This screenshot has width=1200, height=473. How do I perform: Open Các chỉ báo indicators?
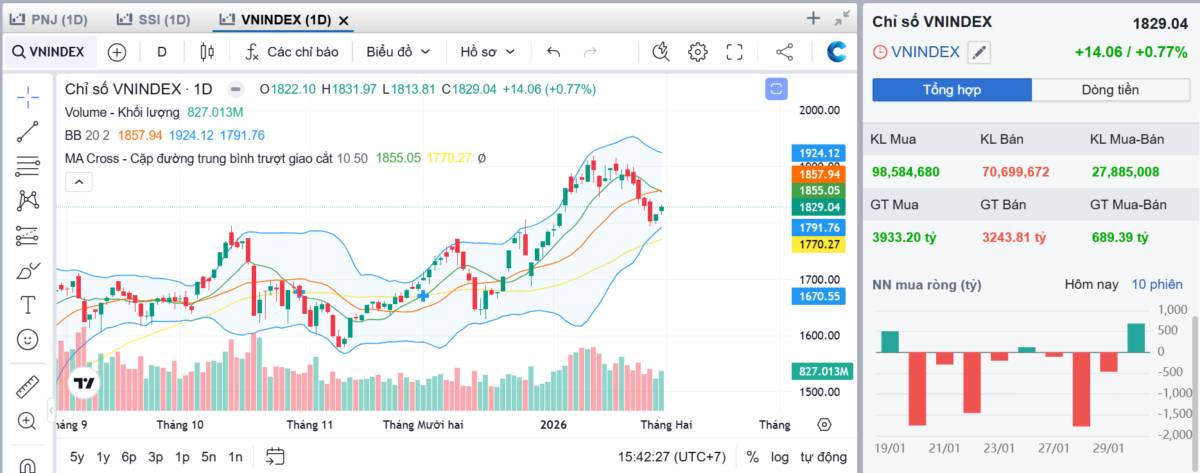click(292, 52)
